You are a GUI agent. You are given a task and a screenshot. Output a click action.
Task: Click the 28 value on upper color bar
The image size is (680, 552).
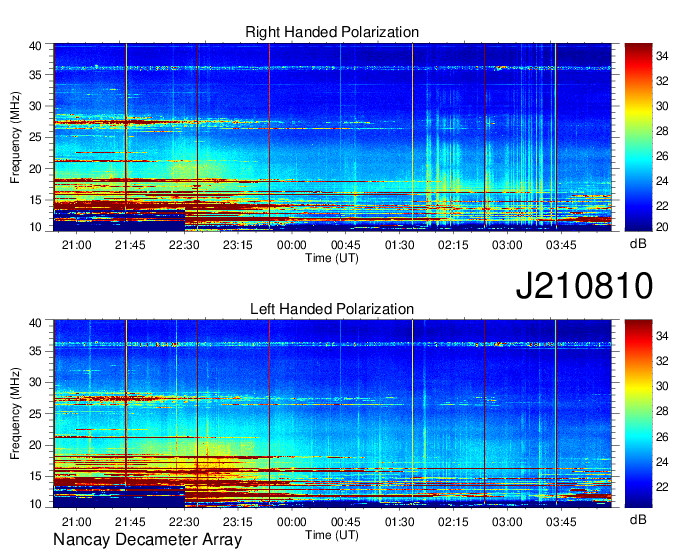[662, 131]
